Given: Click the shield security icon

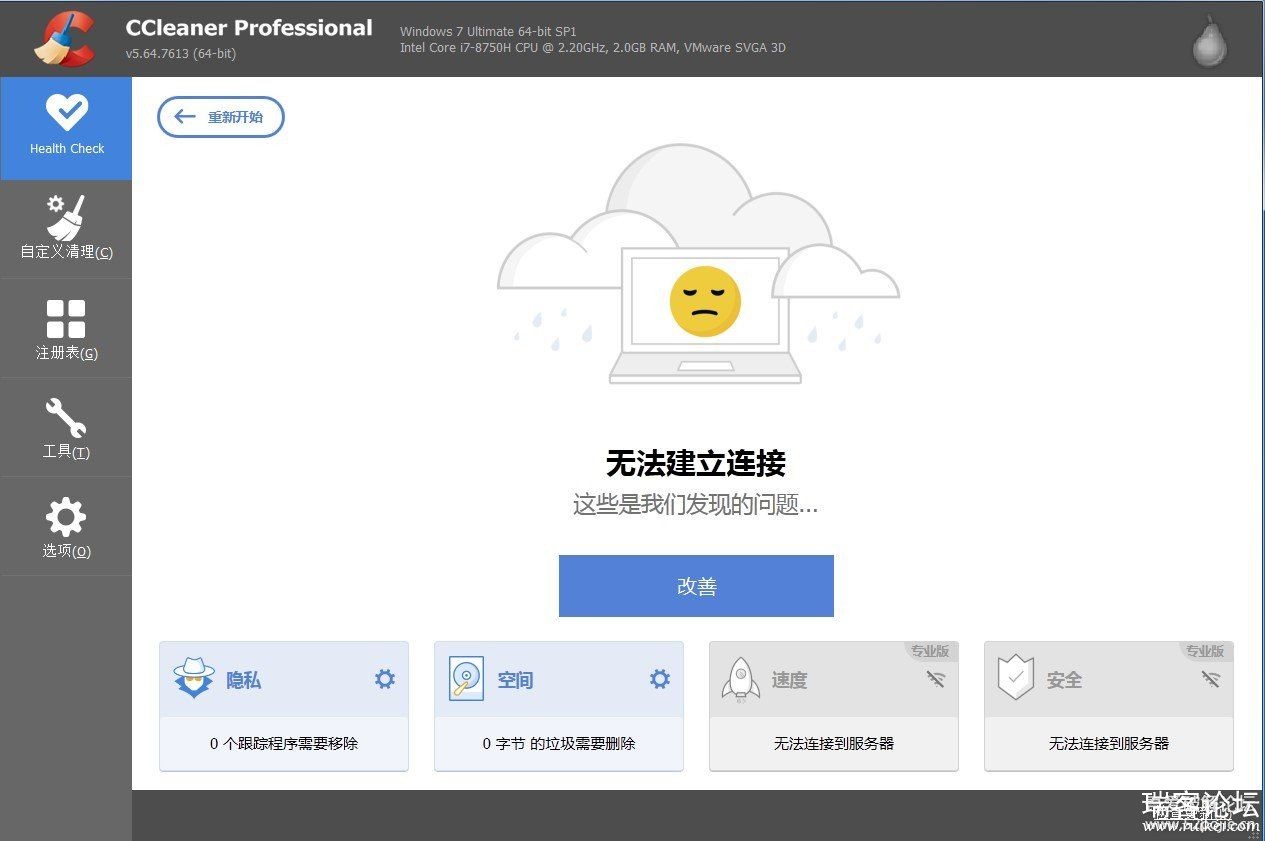Looking at the screenshot, I should (1016, 679).
